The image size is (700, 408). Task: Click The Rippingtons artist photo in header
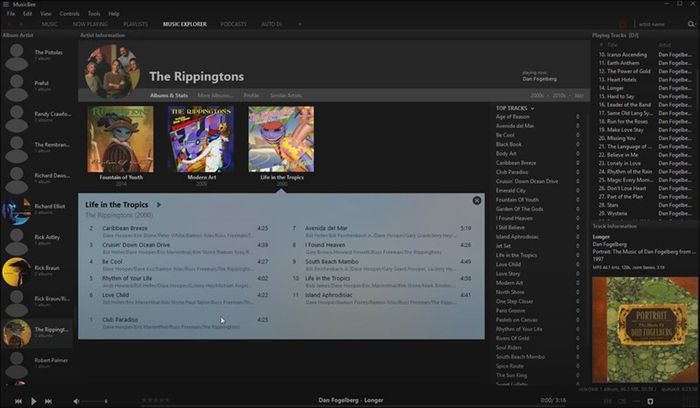pos(112,71)
